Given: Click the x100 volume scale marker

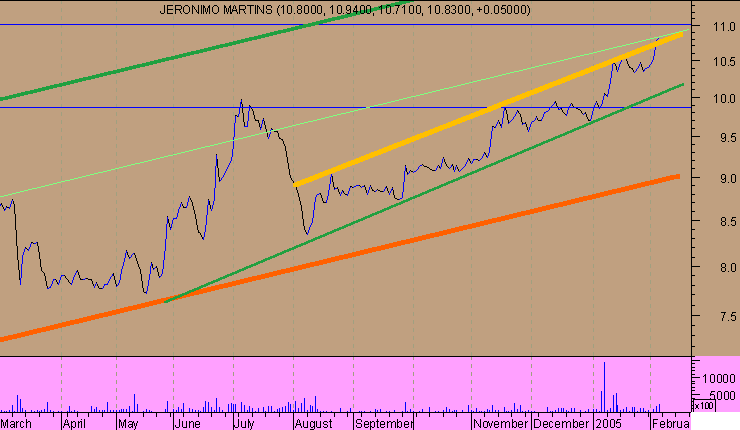Looking at the screenshot, I should click(x=703, y=405).
